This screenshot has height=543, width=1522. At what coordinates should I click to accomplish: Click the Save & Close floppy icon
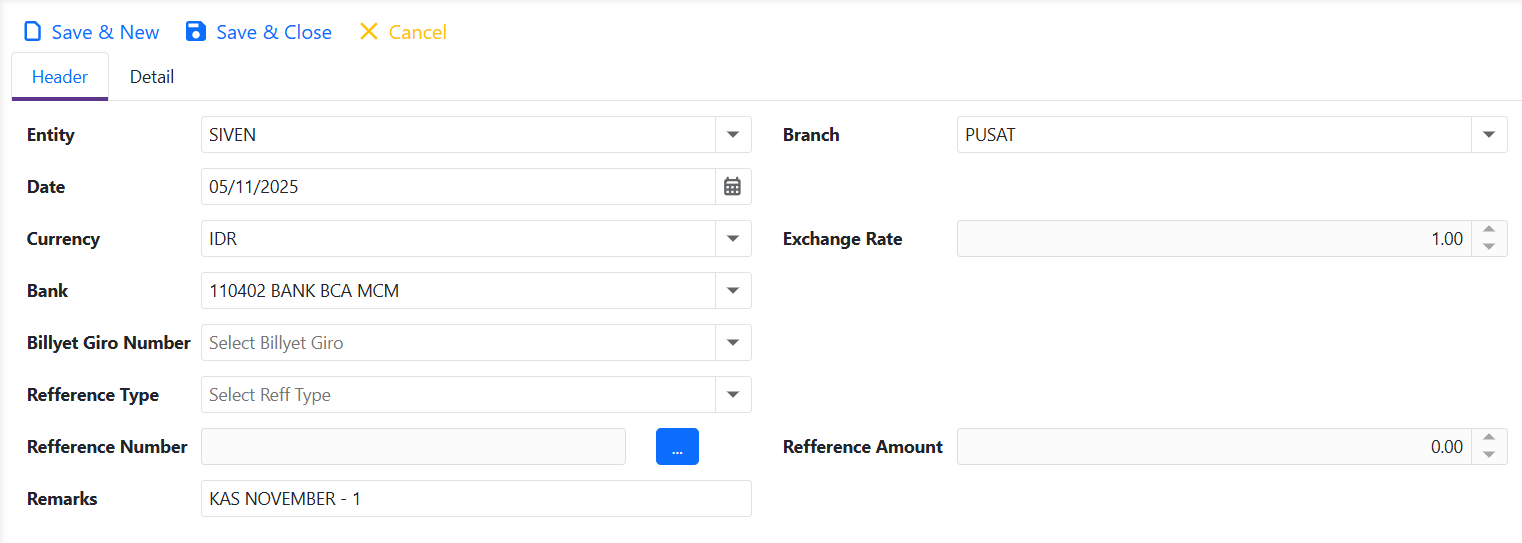point(196,32)
